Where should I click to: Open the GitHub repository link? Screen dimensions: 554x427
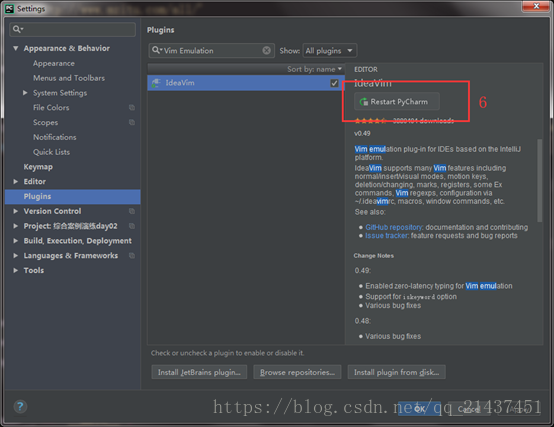[x=394, y=227]
